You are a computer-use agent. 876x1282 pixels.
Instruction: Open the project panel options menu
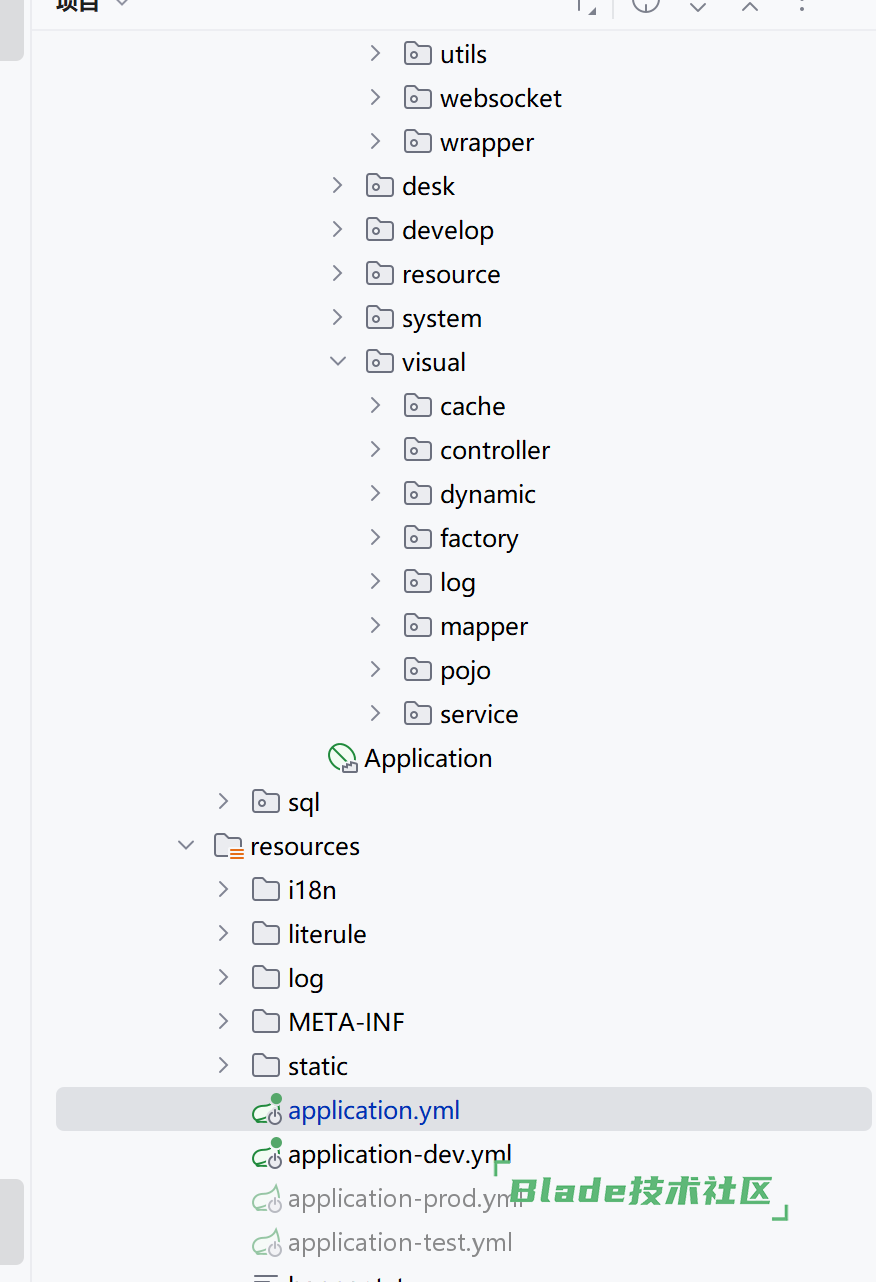click(802, 5)
